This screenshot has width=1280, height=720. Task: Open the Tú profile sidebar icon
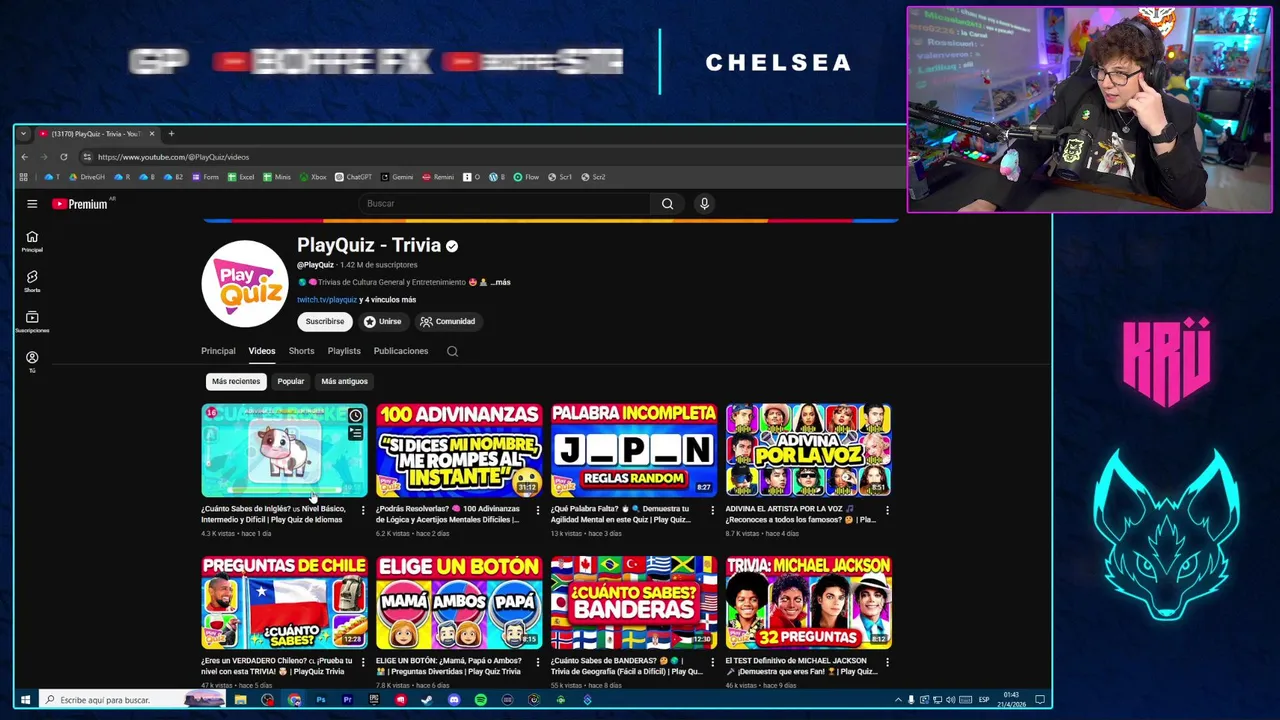[x=32, y=361]
